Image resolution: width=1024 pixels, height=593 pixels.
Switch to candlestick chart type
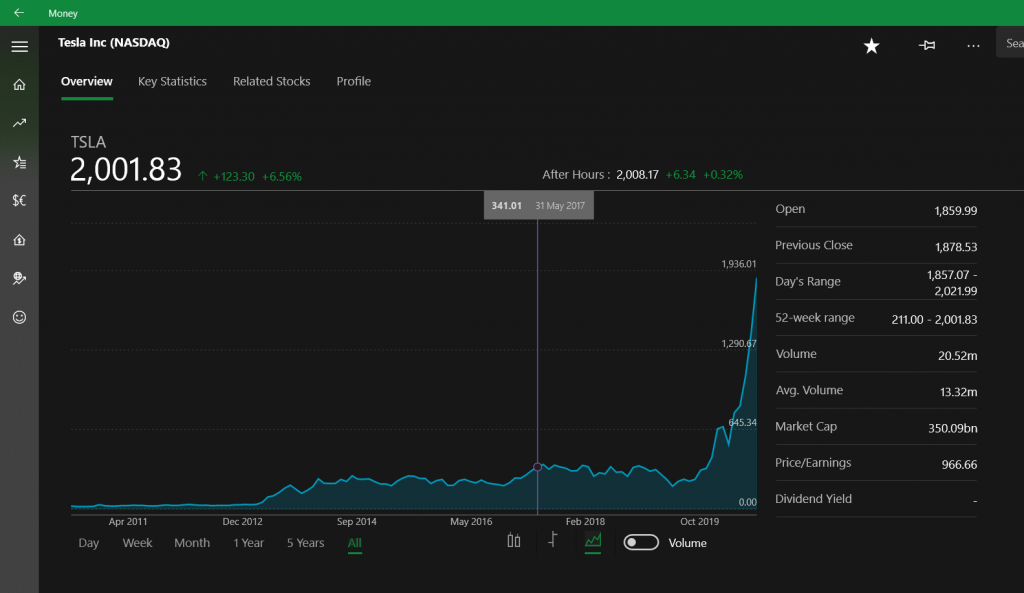(514, 541)
